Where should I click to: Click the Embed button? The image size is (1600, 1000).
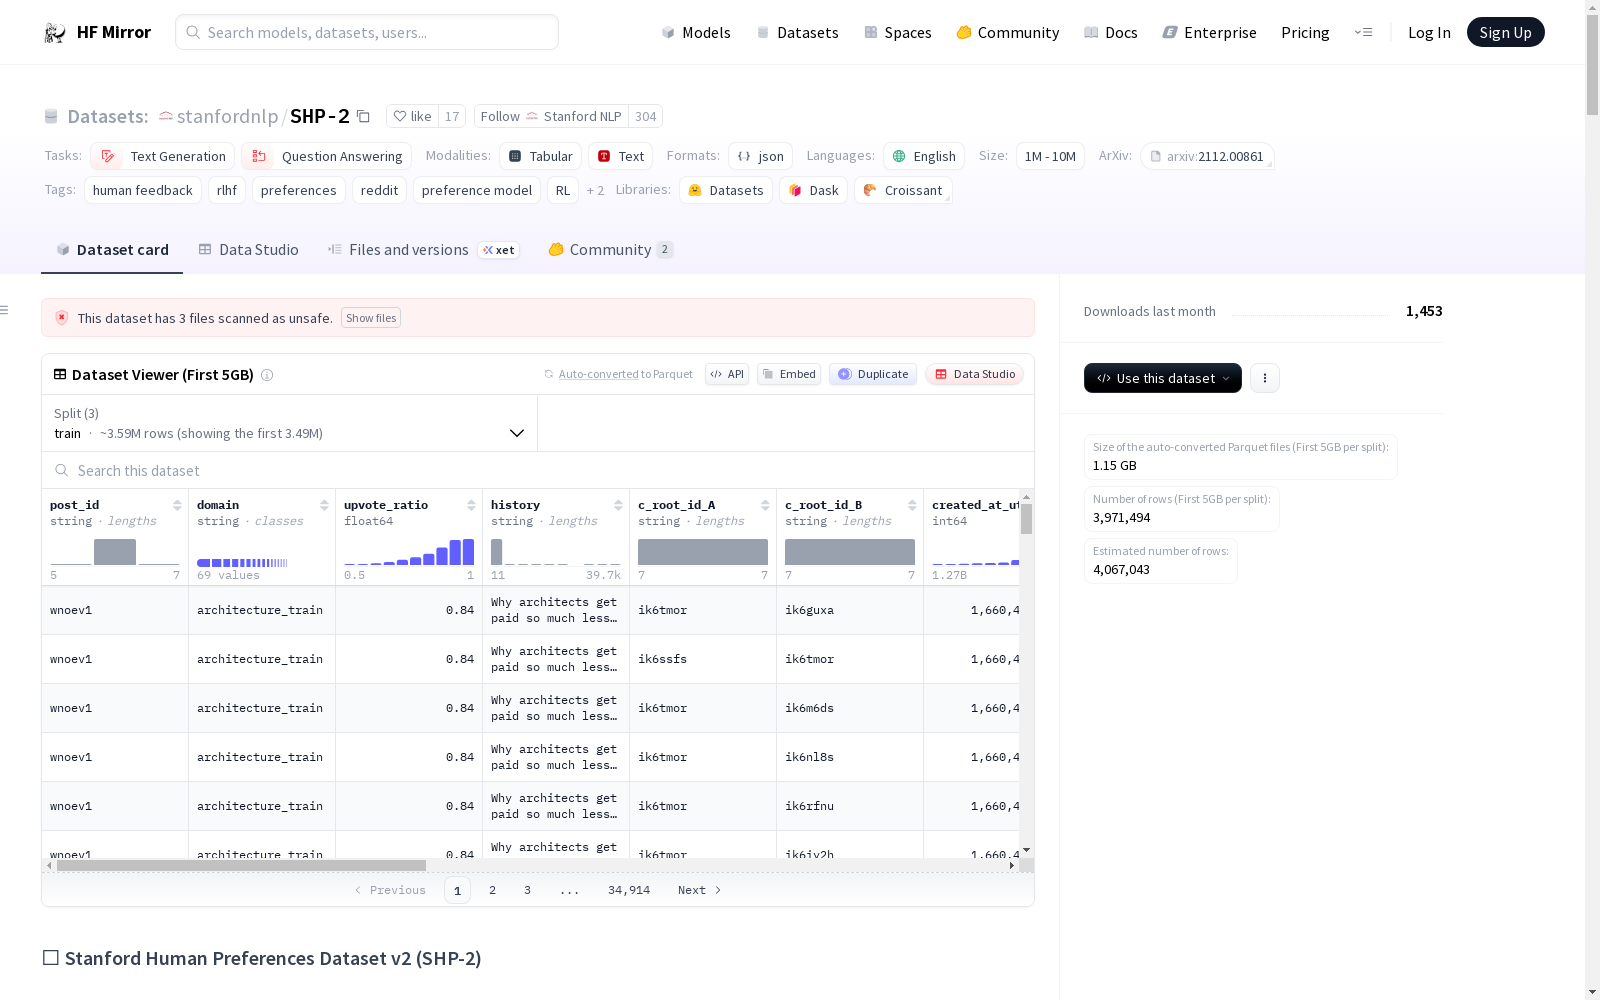click(789, 374)
